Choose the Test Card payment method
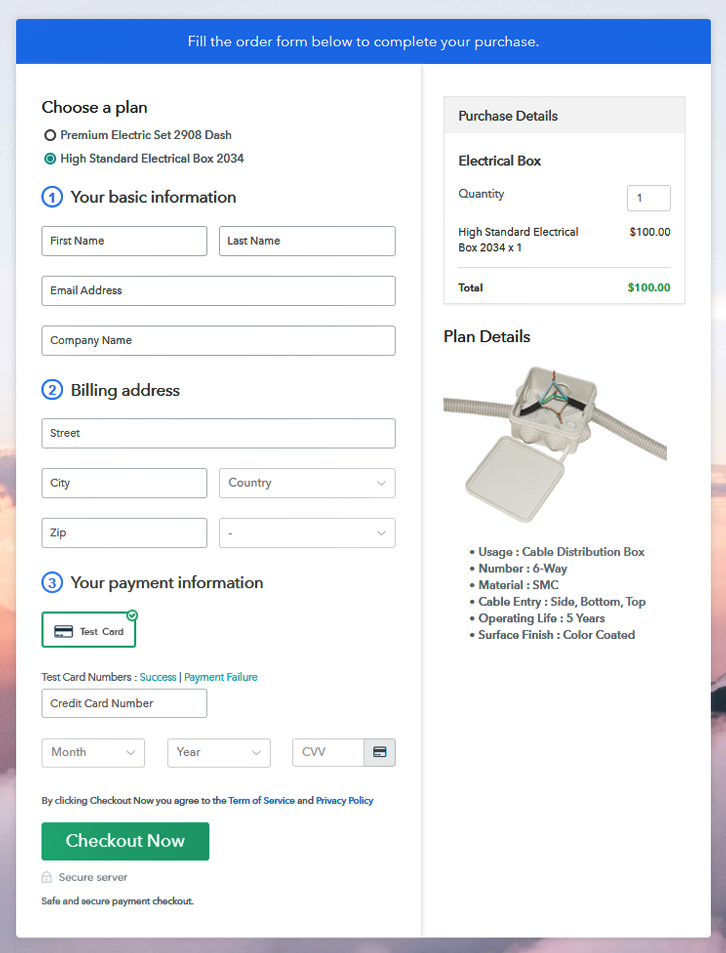The height and width of the screenshot is (953, 726). 89,630
